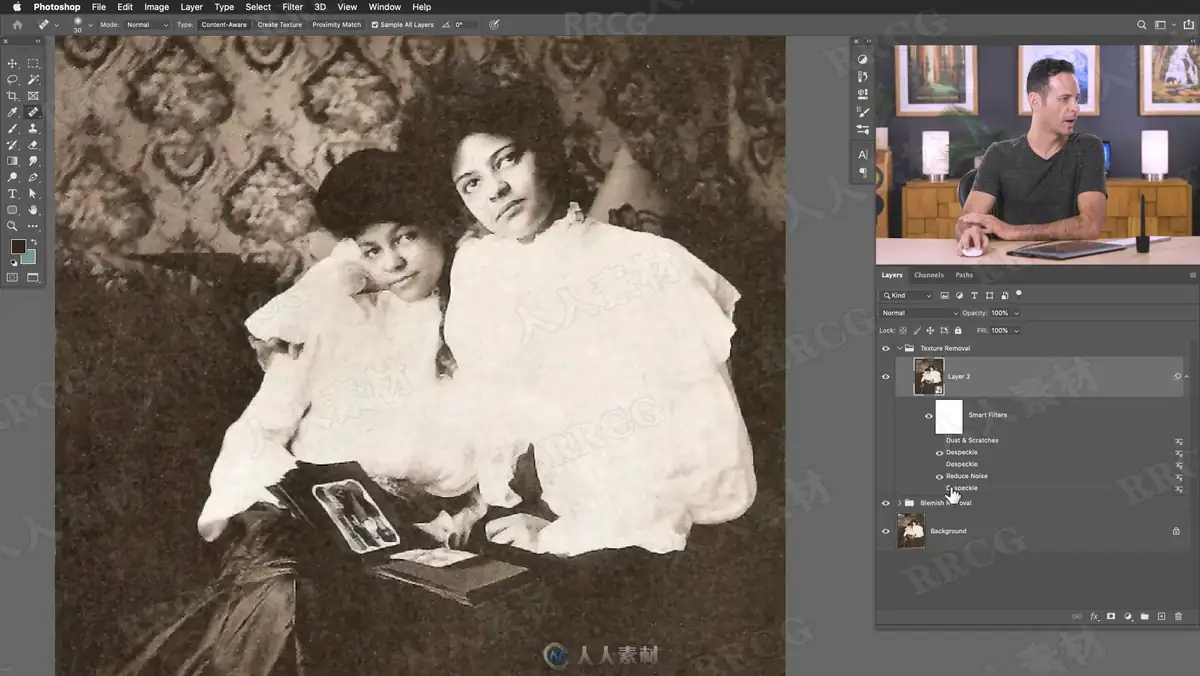Select the Type tool in toolbox
The width and height of the screenshot is (1200, 676).
(x=13, y=193)
